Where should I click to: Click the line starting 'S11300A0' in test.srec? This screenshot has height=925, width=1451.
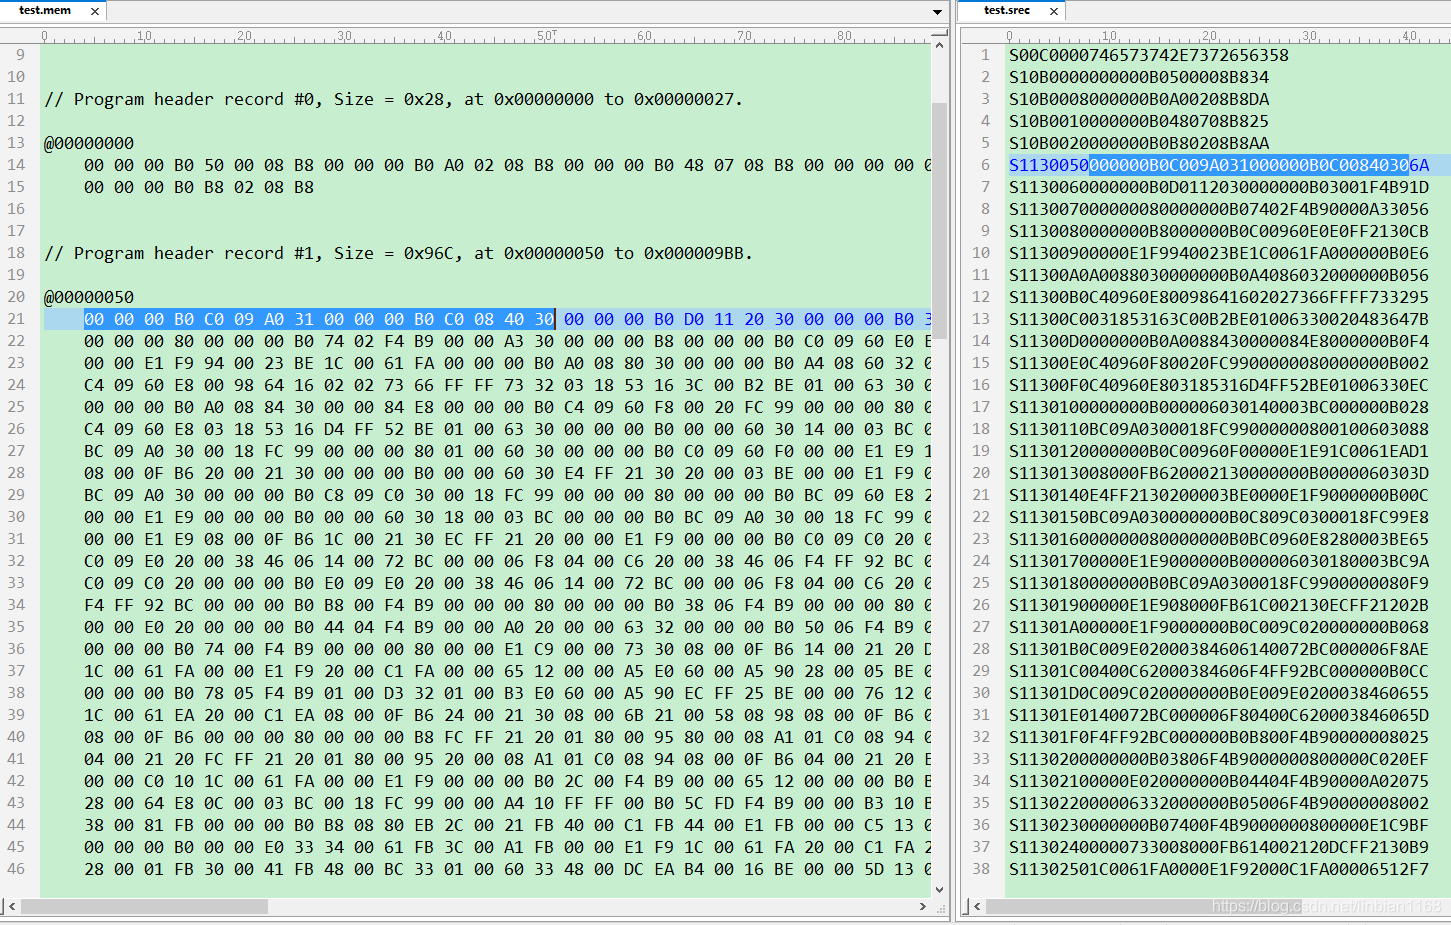1219,275
